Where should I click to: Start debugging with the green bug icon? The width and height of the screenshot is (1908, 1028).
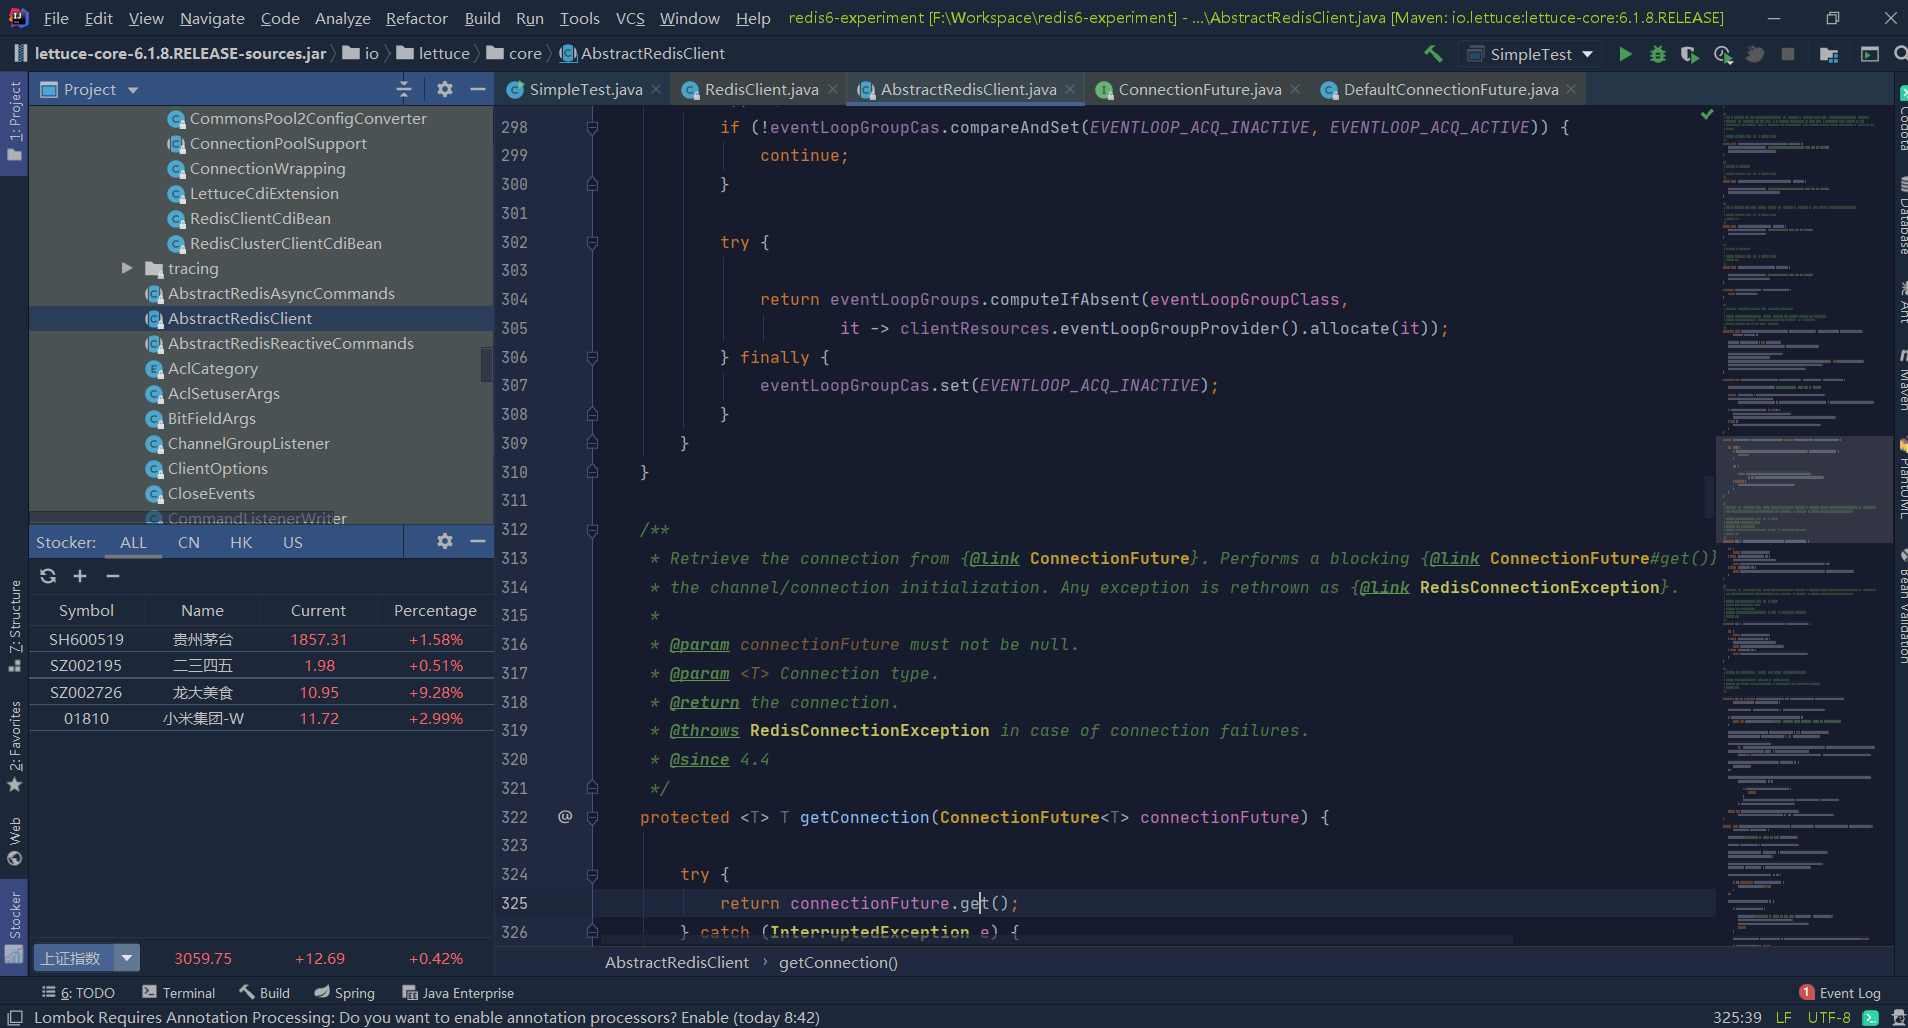point(1658,54)
